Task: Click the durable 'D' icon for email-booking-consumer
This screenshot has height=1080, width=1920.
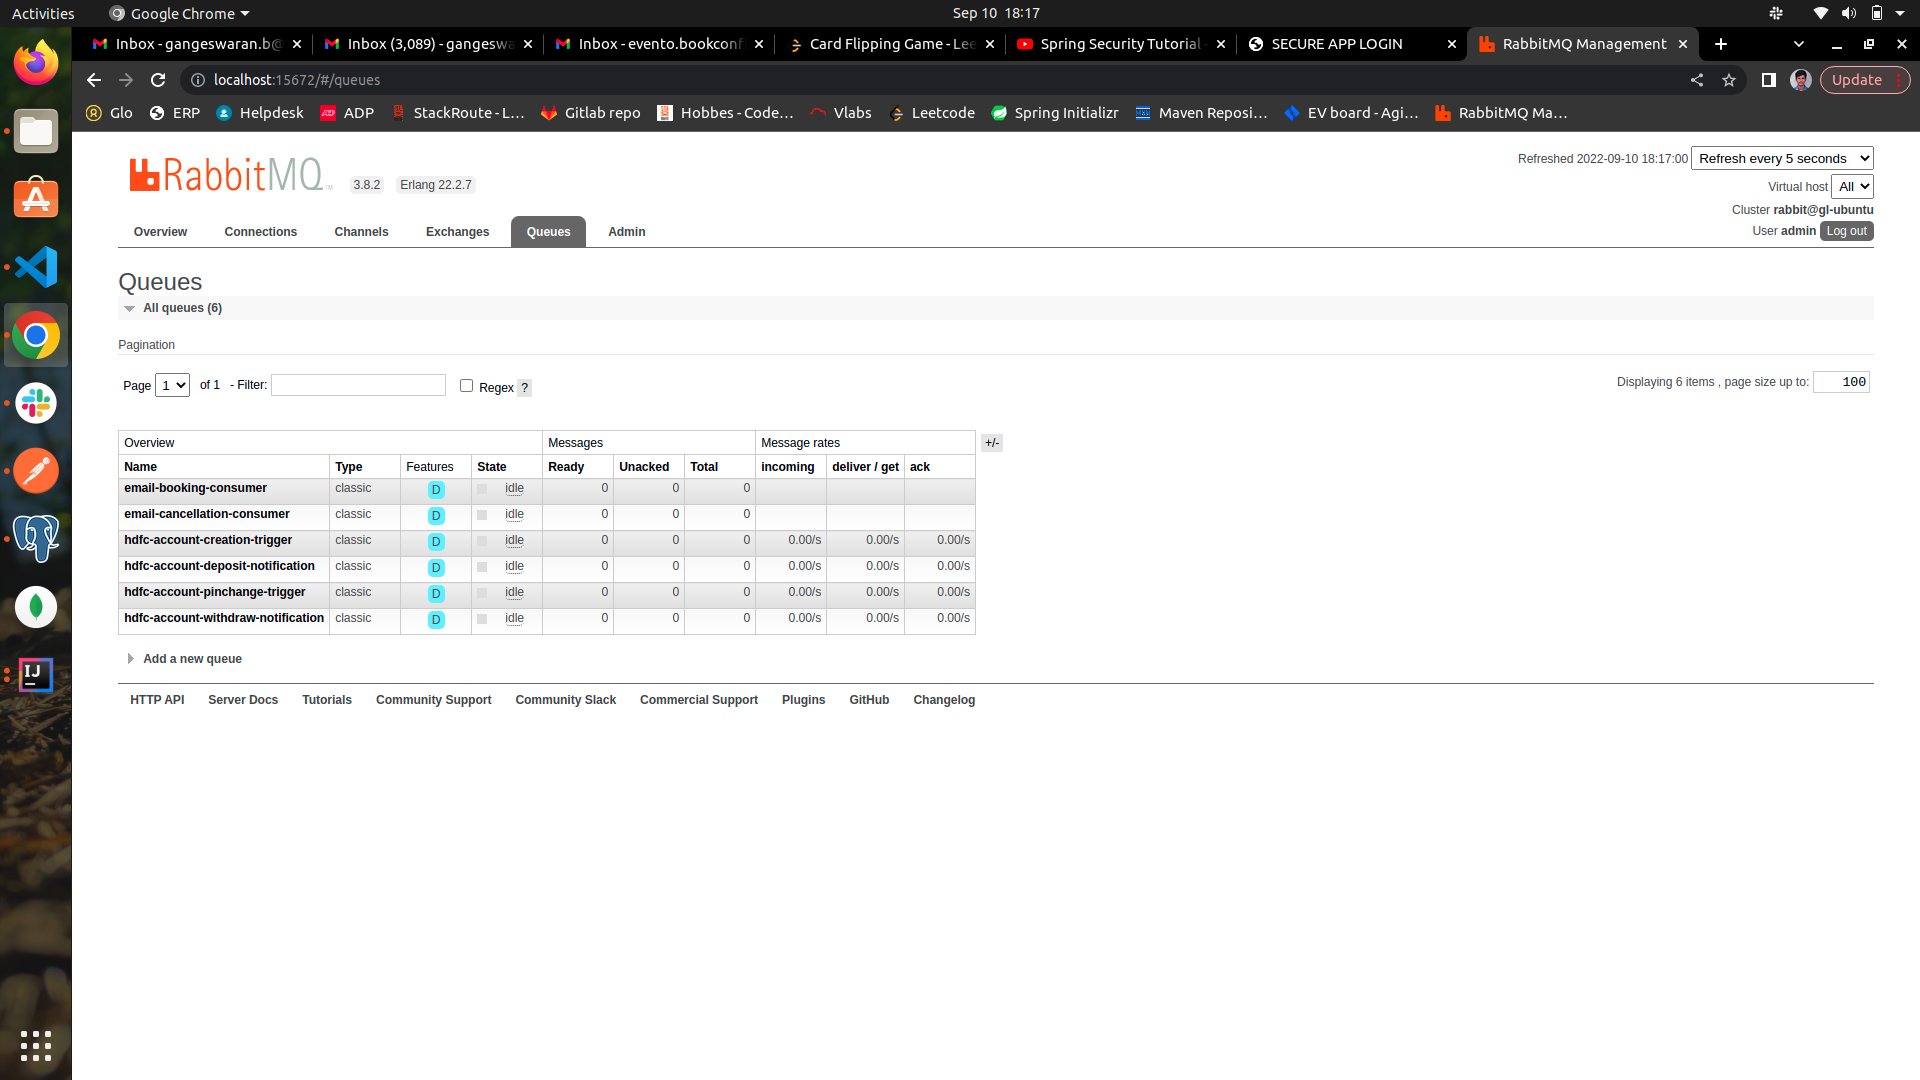Action: (435, 490)
